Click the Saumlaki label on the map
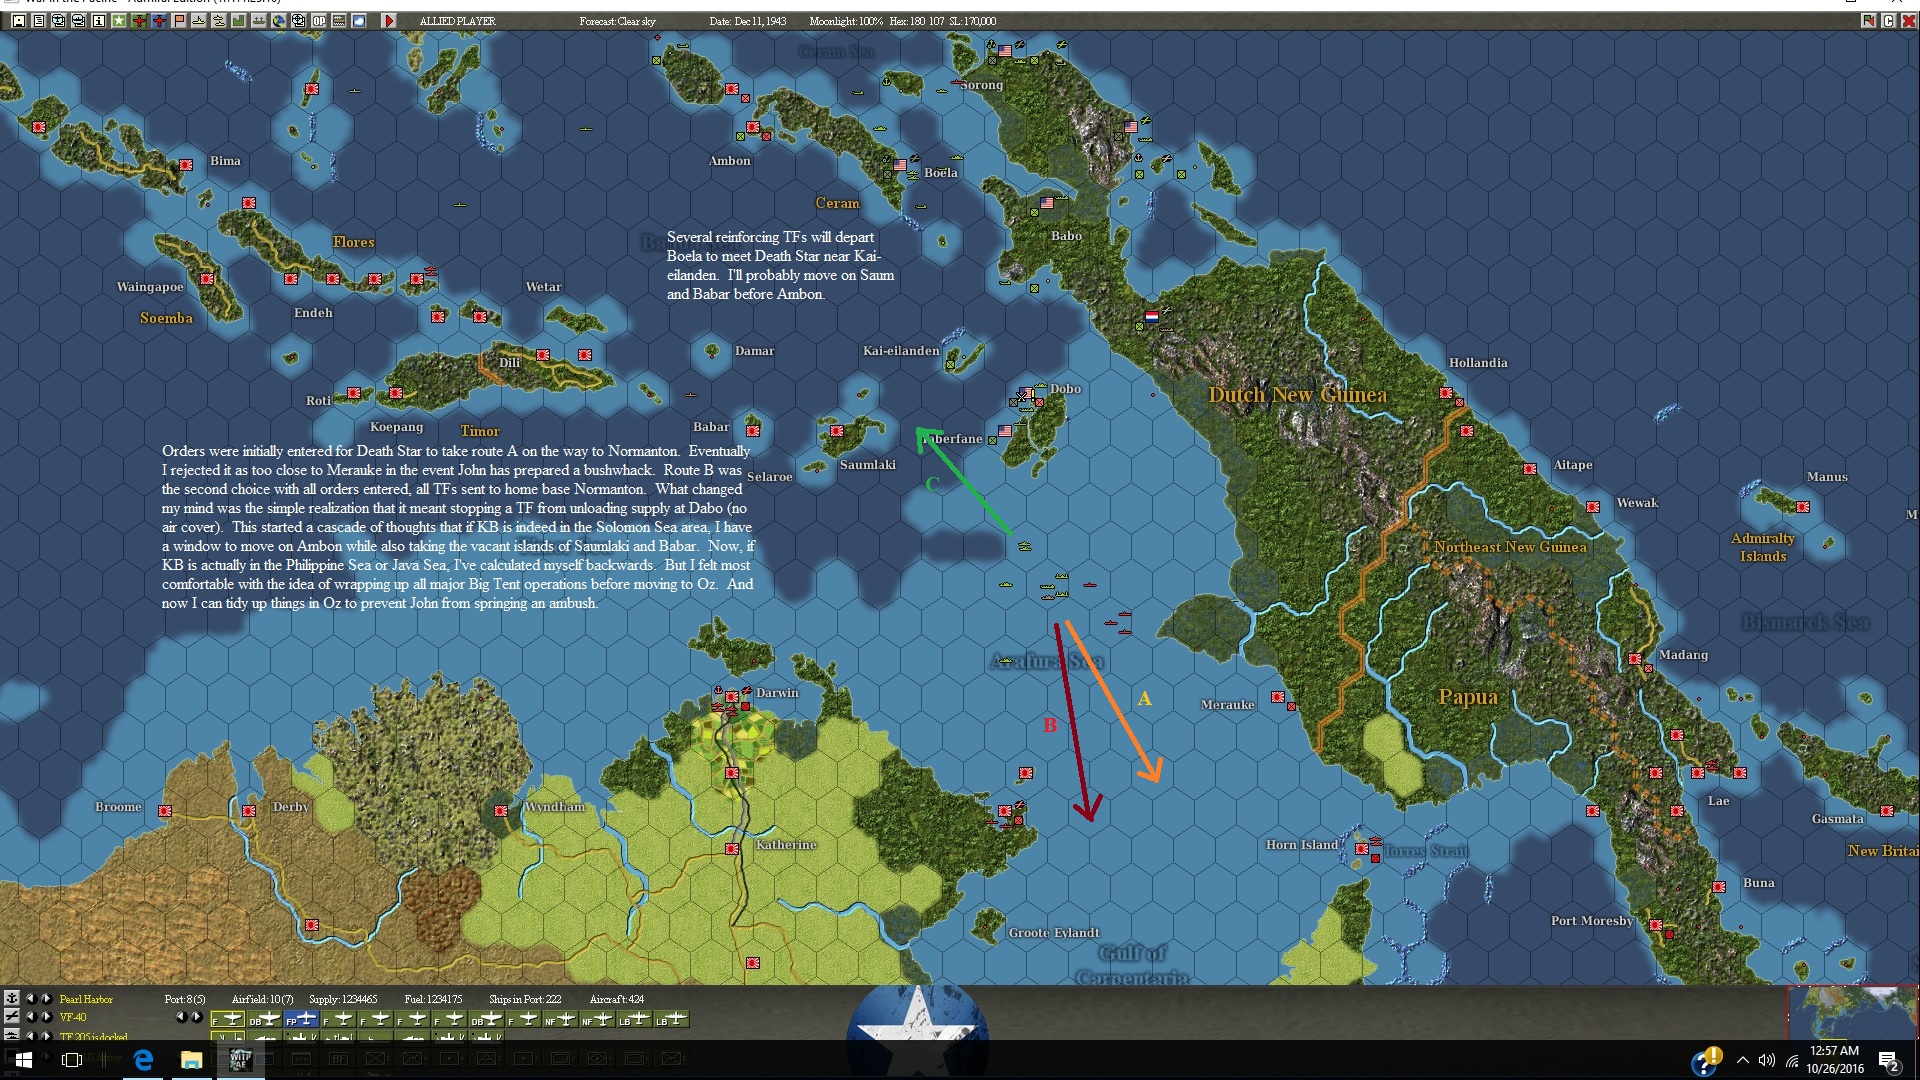The height and width of the screenshot is (1080, 1920). [868, 465]
